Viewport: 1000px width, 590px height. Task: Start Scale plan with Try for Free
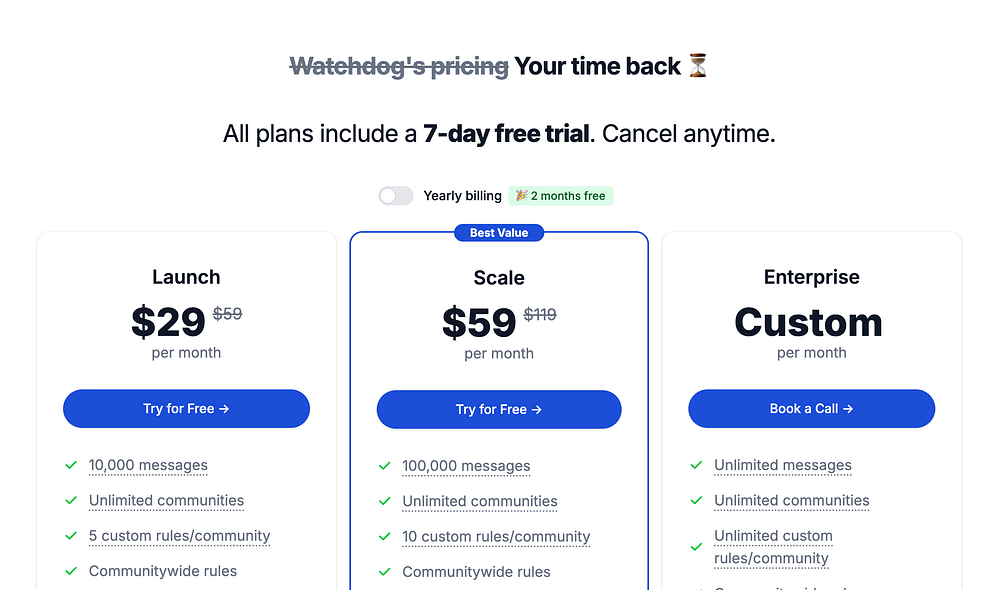[x=499, y=409]
